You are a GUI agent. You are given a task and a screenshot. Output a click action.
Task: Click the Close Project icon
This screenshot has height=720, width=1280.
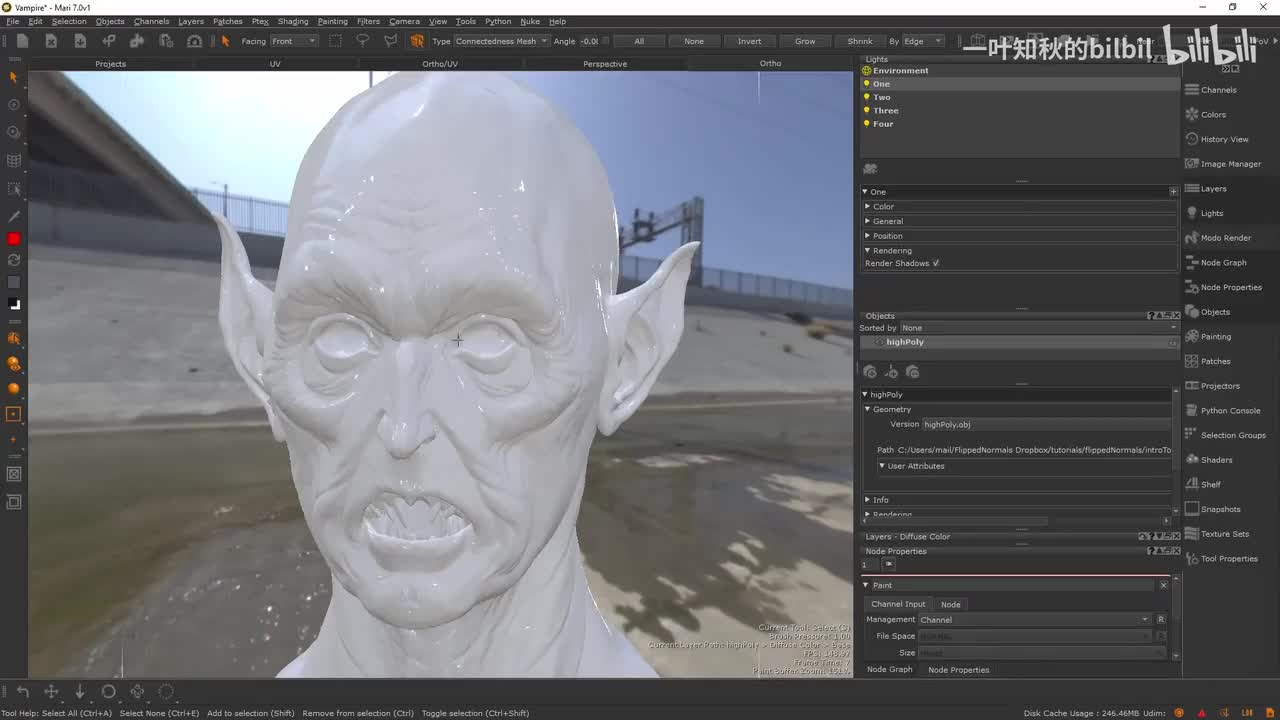(51, 41)
